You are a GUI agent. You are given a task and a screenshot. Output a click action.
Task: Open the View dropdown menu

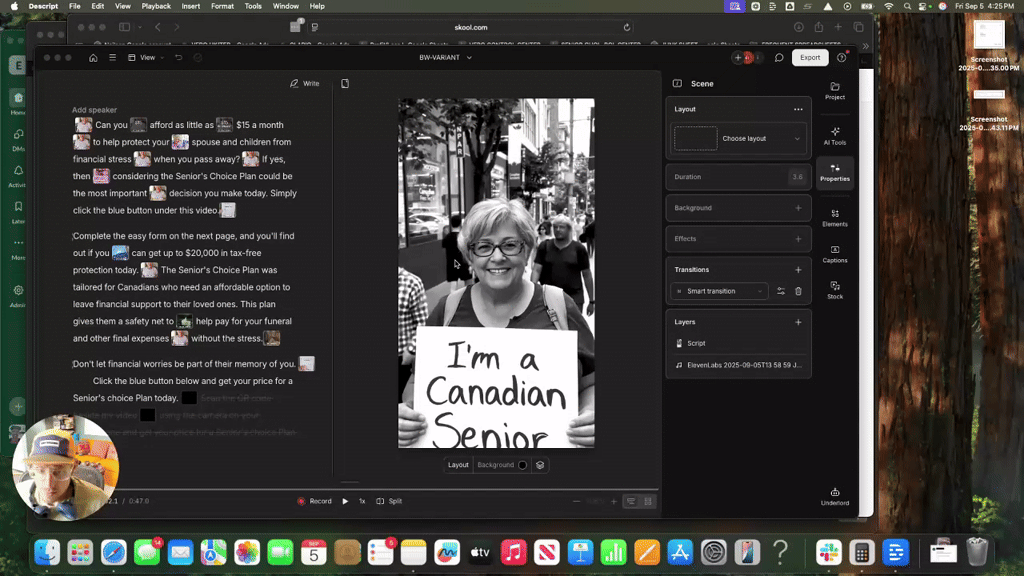(x=146, y=57)
